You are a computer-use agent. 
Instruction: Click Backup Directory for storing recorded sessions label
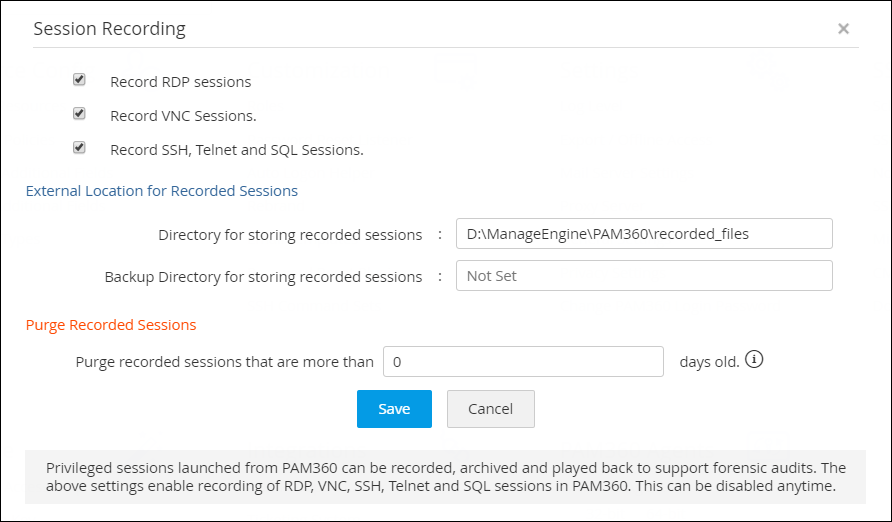point(263,277)
